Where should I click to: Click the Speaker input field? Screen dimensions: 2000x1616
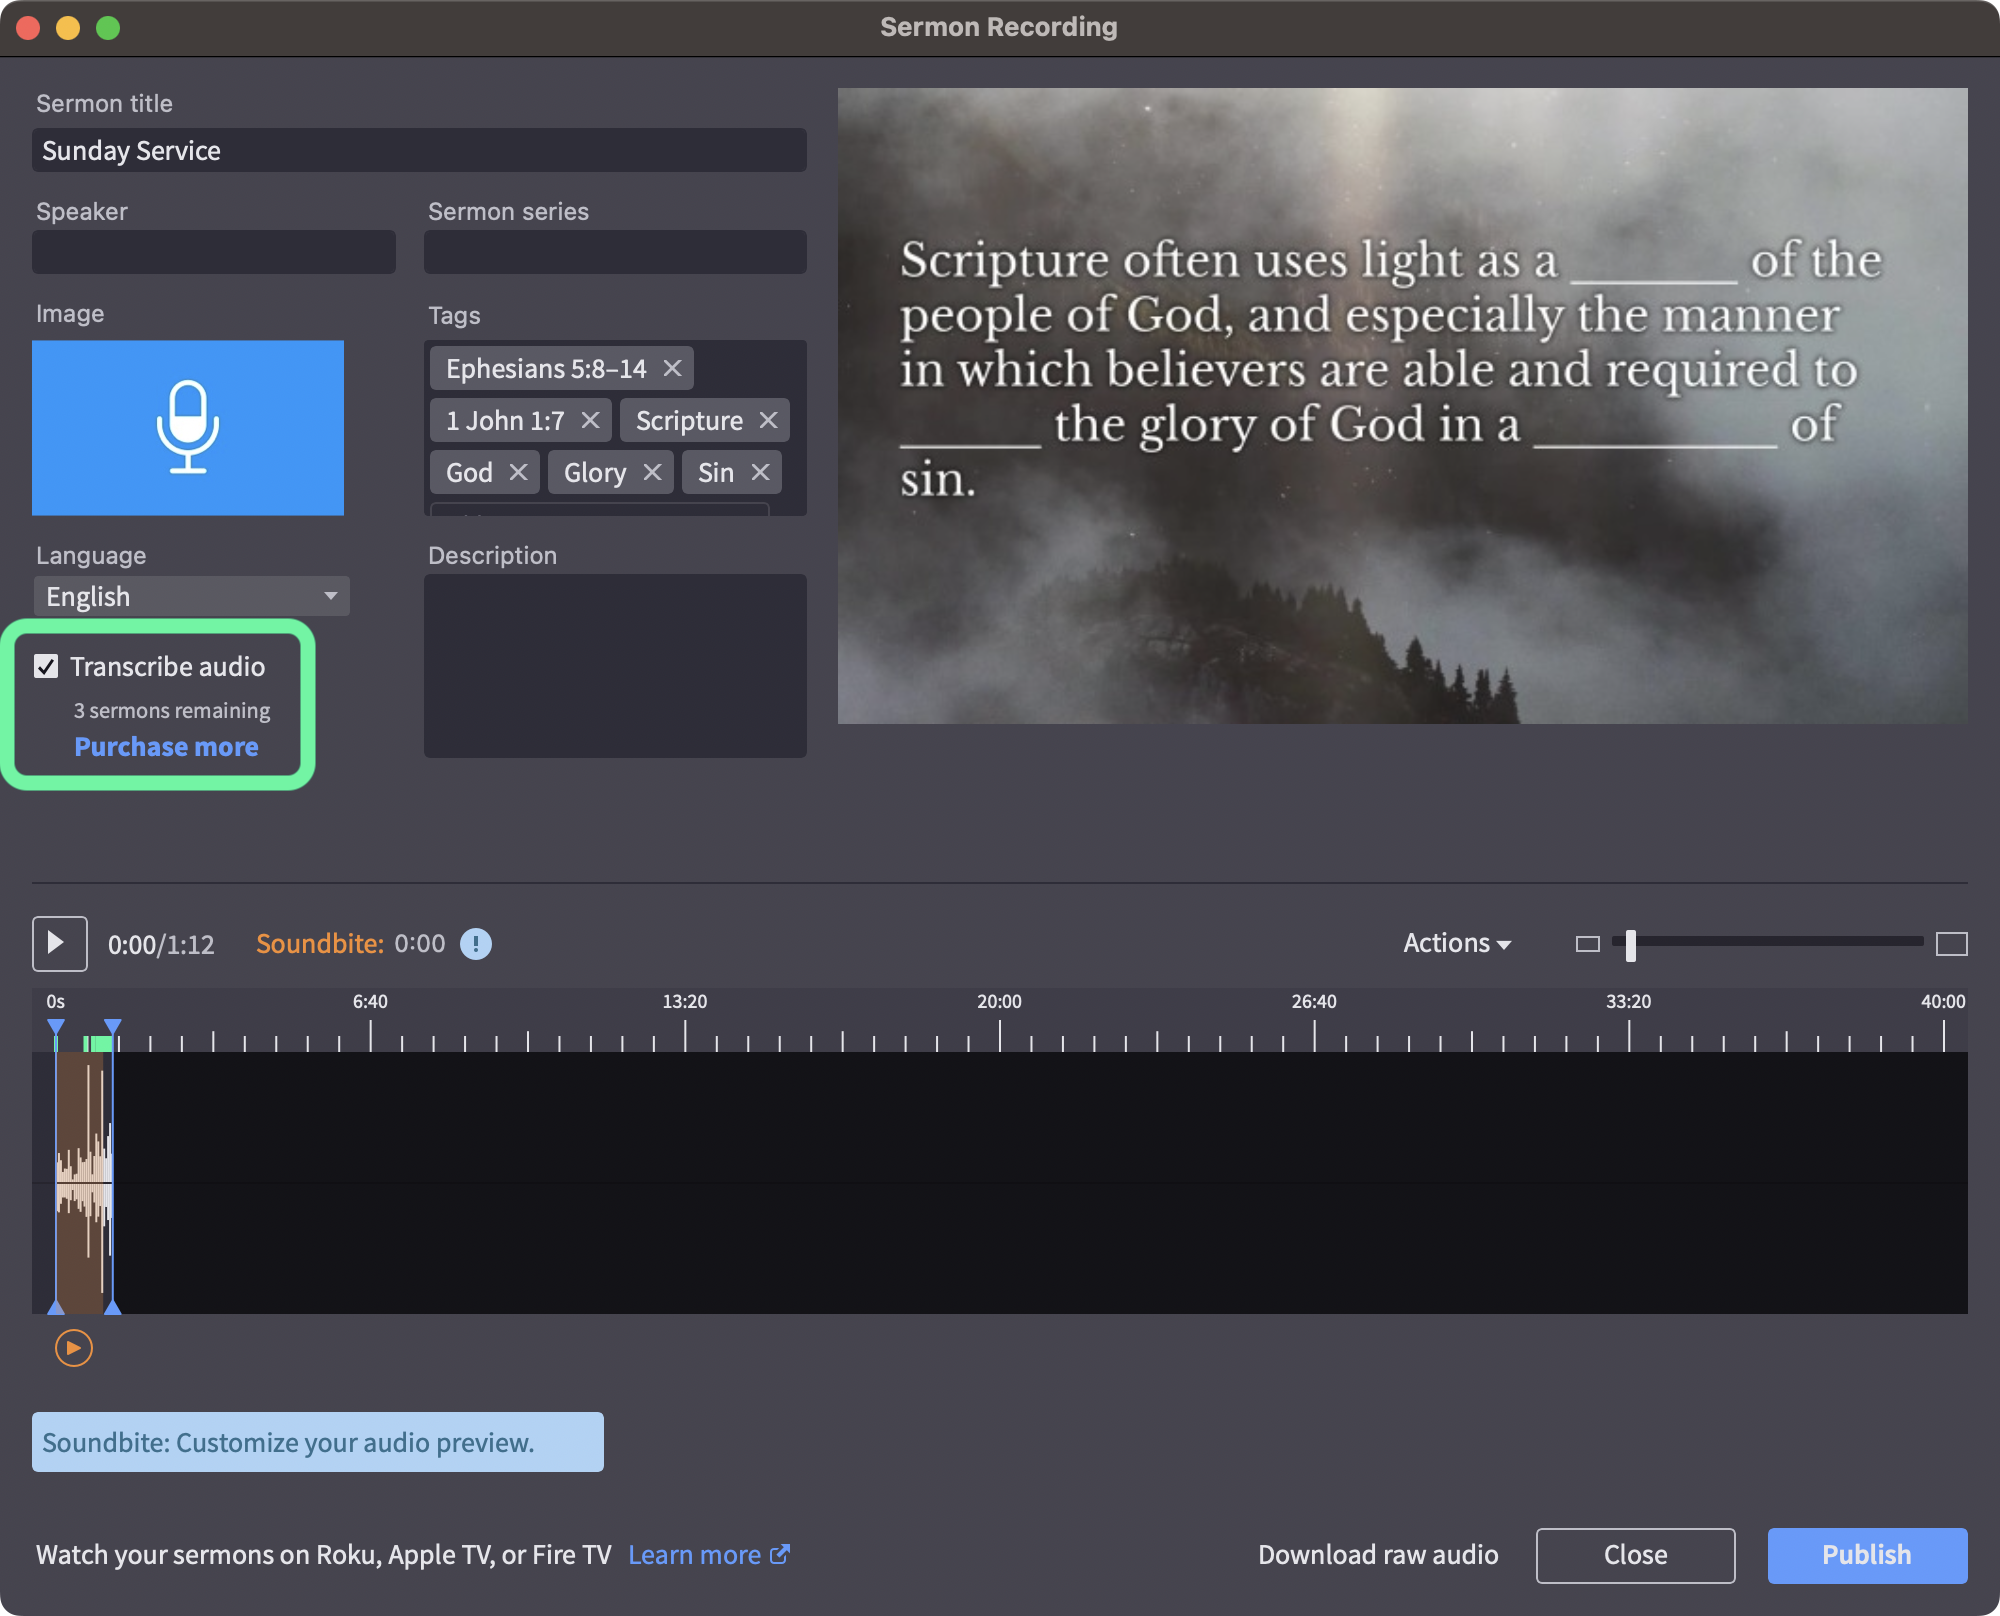[214, 252]
